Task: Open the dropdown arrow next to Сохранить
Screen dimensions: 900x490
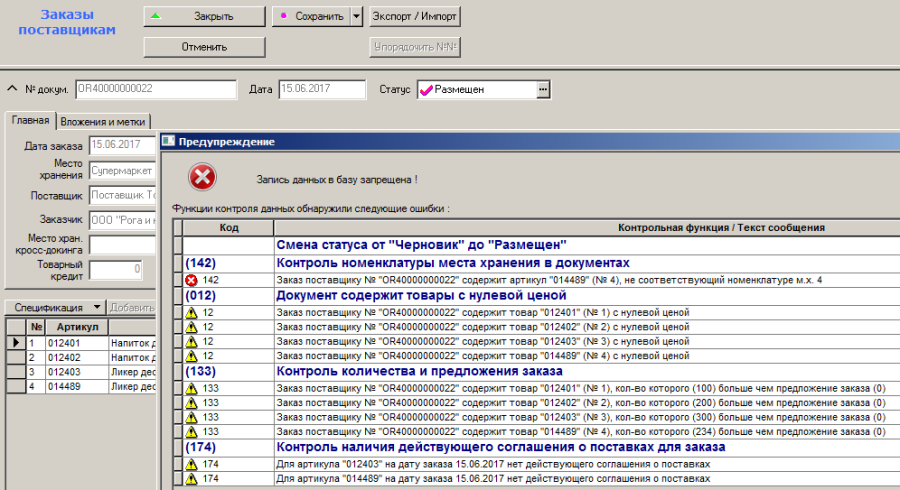Action: pos(356,16)
